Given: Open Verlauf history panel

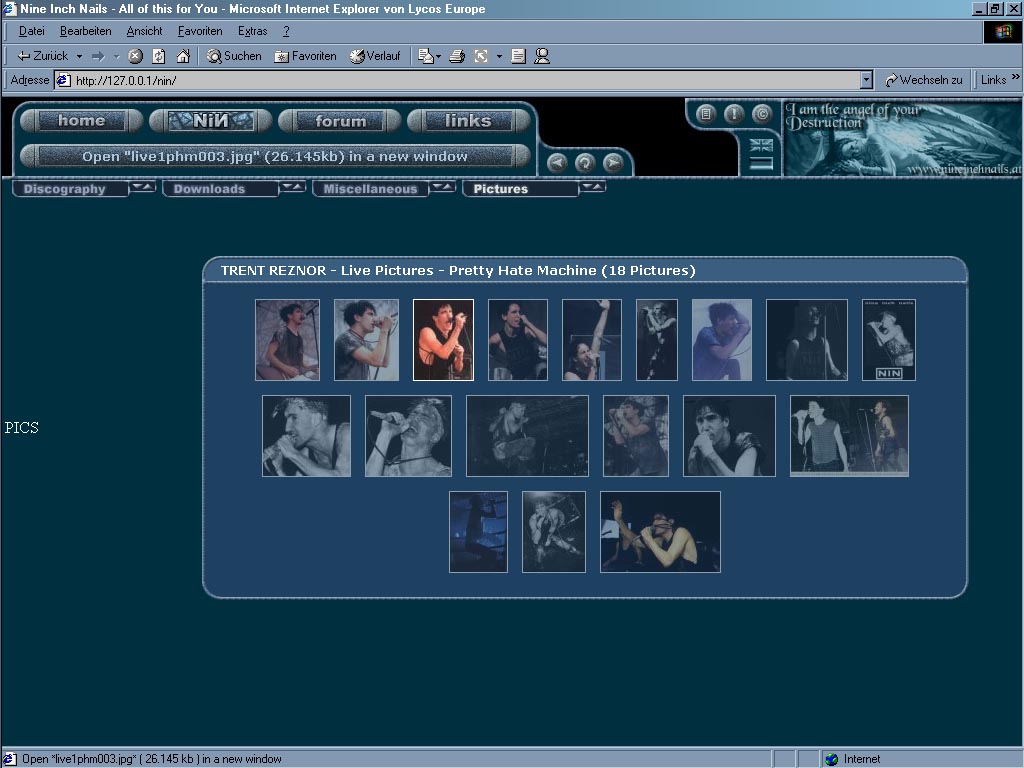Looking at the screenshot, I should click(375, 56).
